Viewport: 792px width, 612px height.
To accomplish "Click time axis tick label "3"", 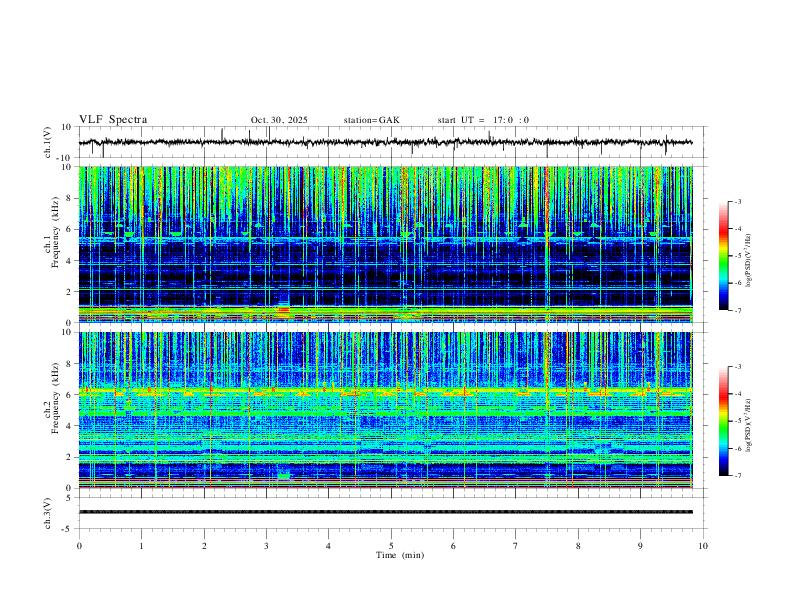I will click(x=266, y=546).
